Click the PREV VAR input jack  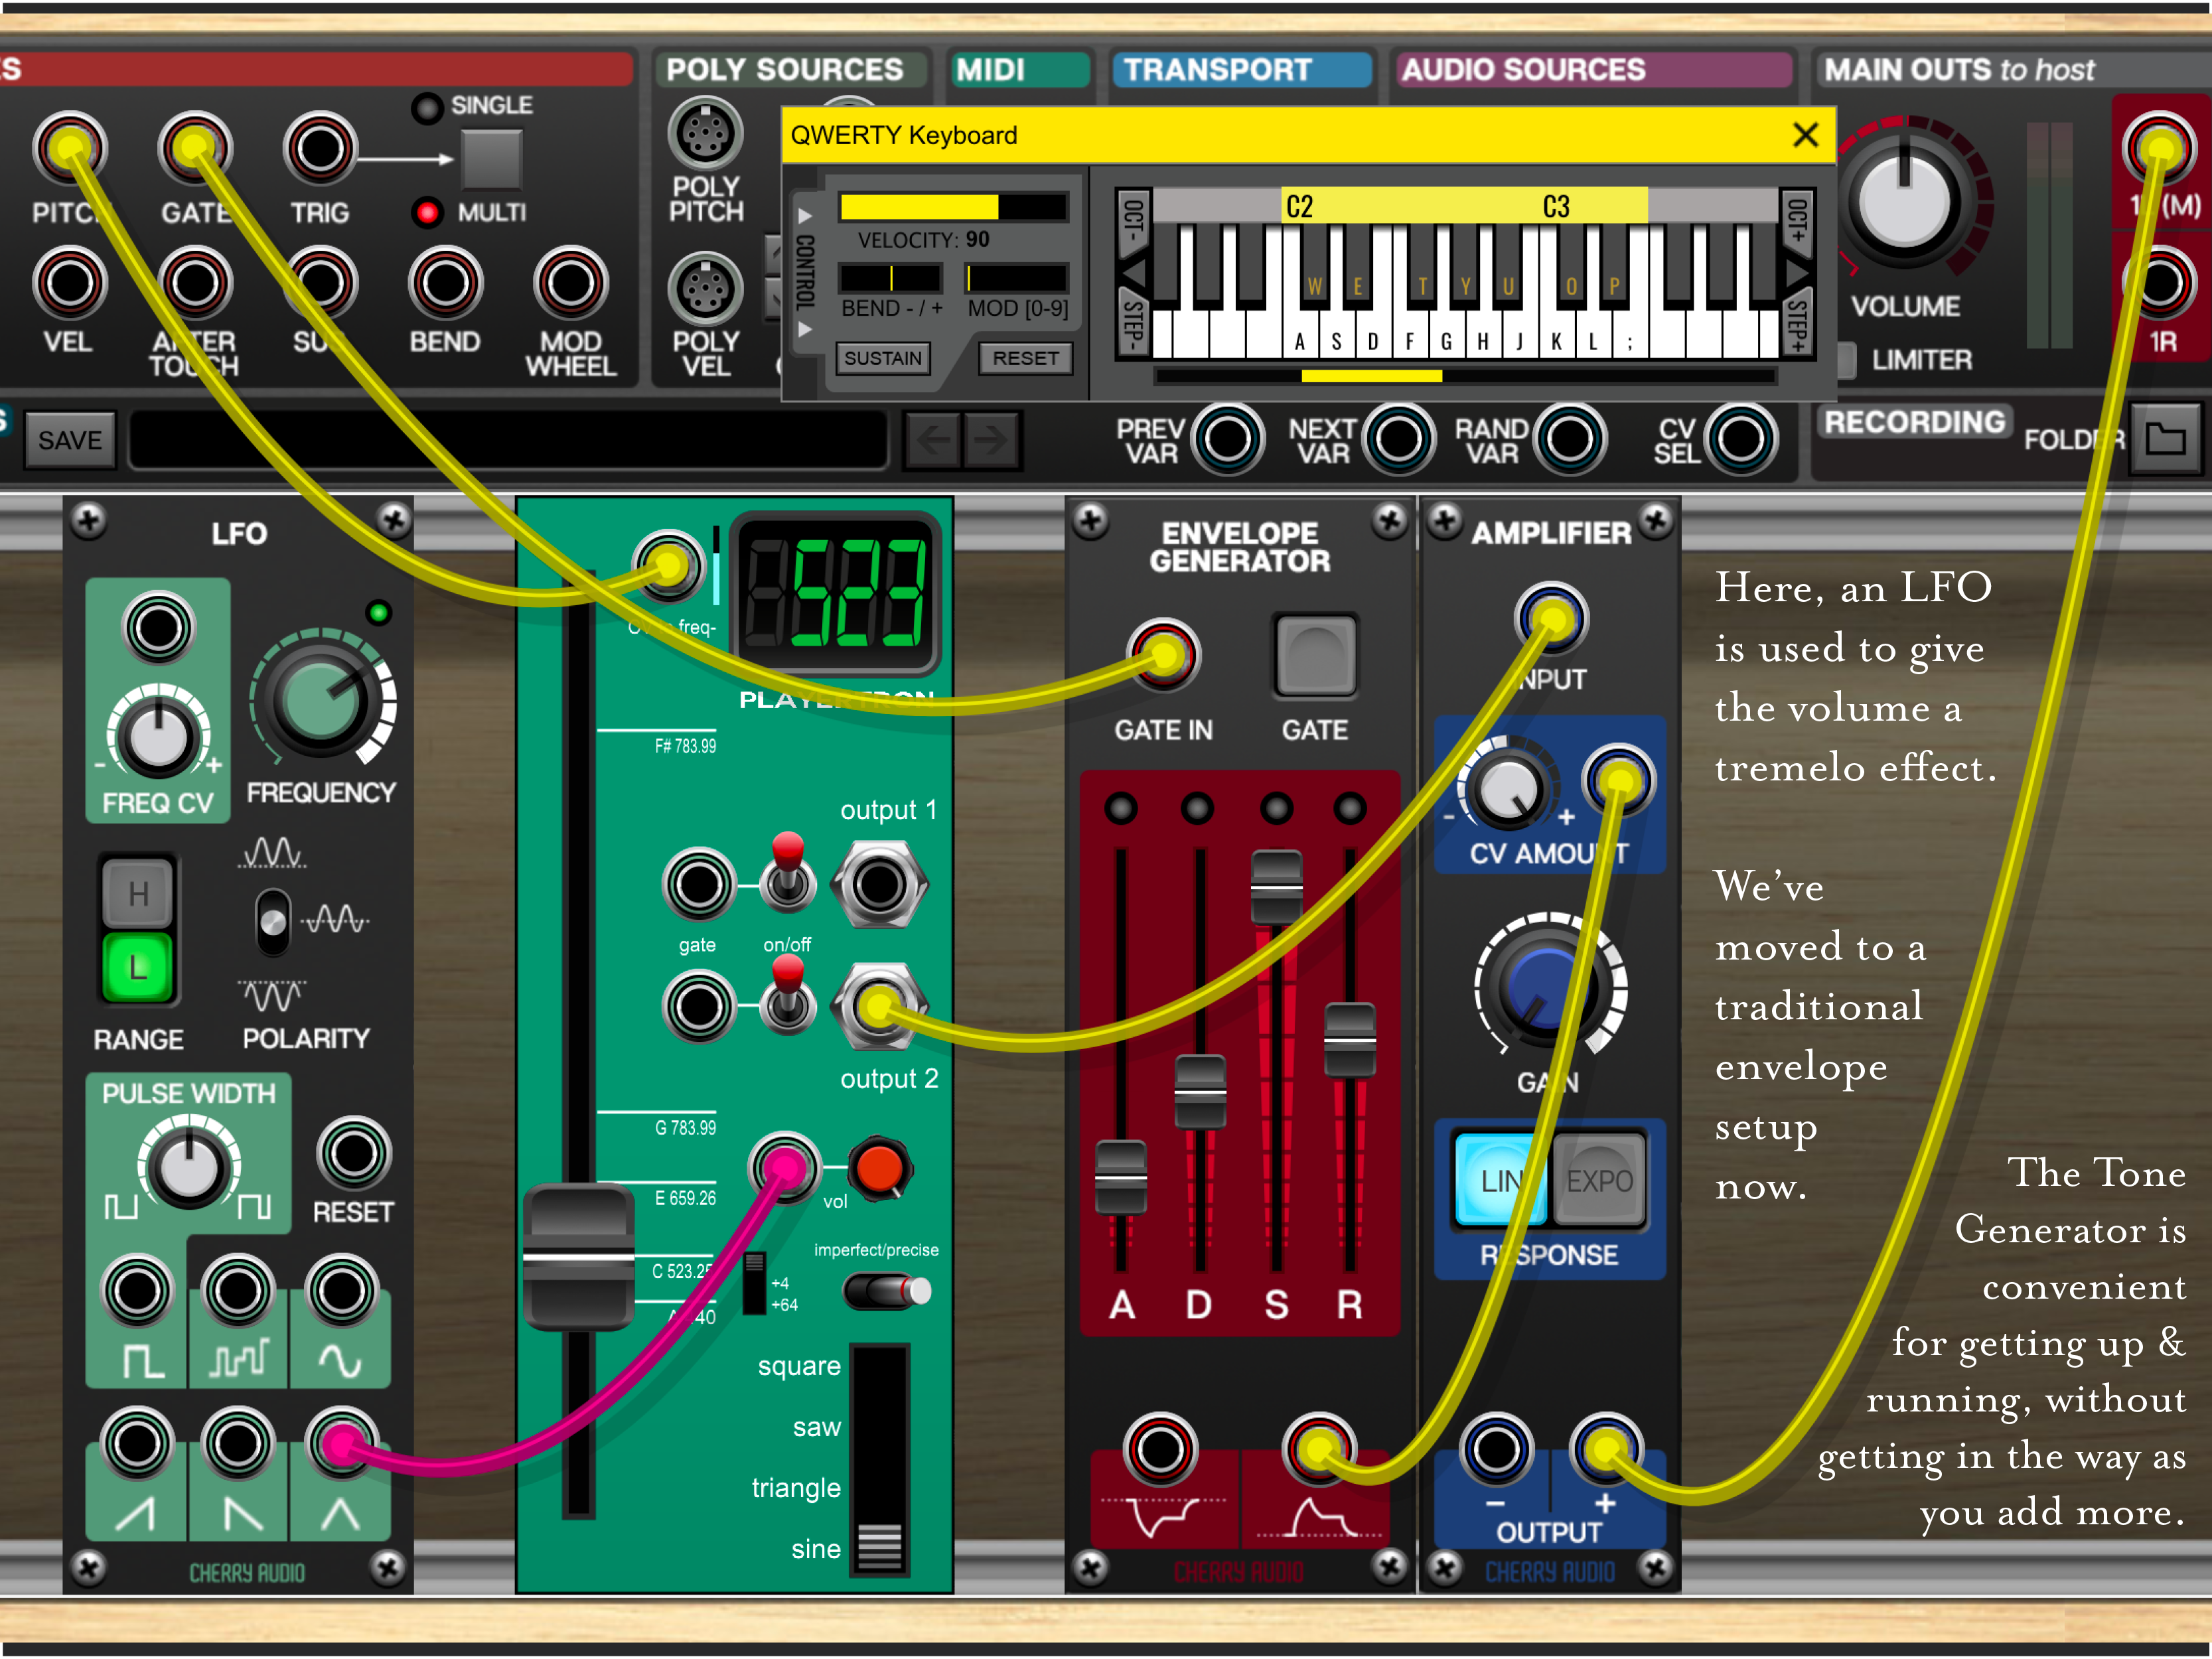click(x=1227, y=438)
